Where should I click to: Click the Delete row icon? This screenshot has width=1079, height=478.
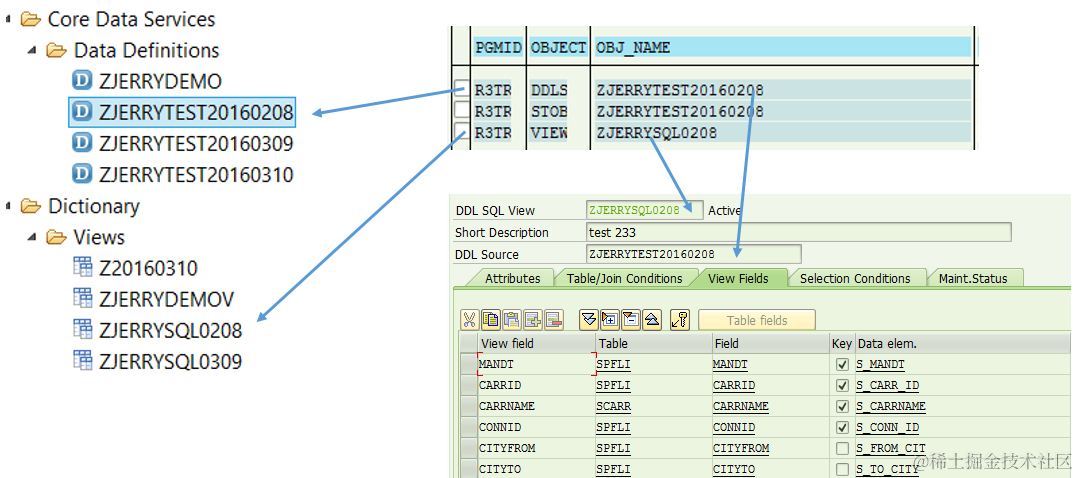(x=554, y=319)
